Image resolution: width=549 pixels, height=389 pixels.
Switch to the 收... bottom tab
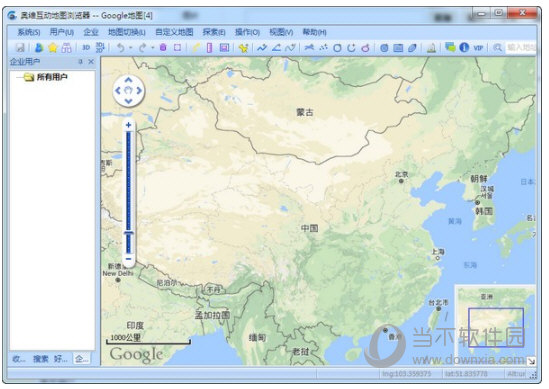(x=19, y=359)
